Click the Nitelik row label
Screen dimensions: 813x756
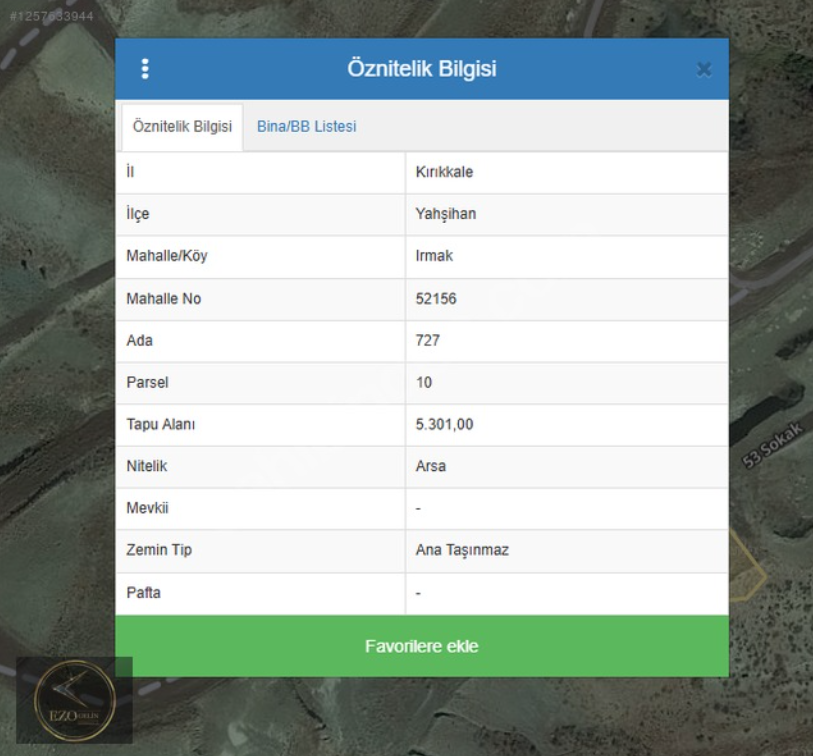(x=146, y=466)
